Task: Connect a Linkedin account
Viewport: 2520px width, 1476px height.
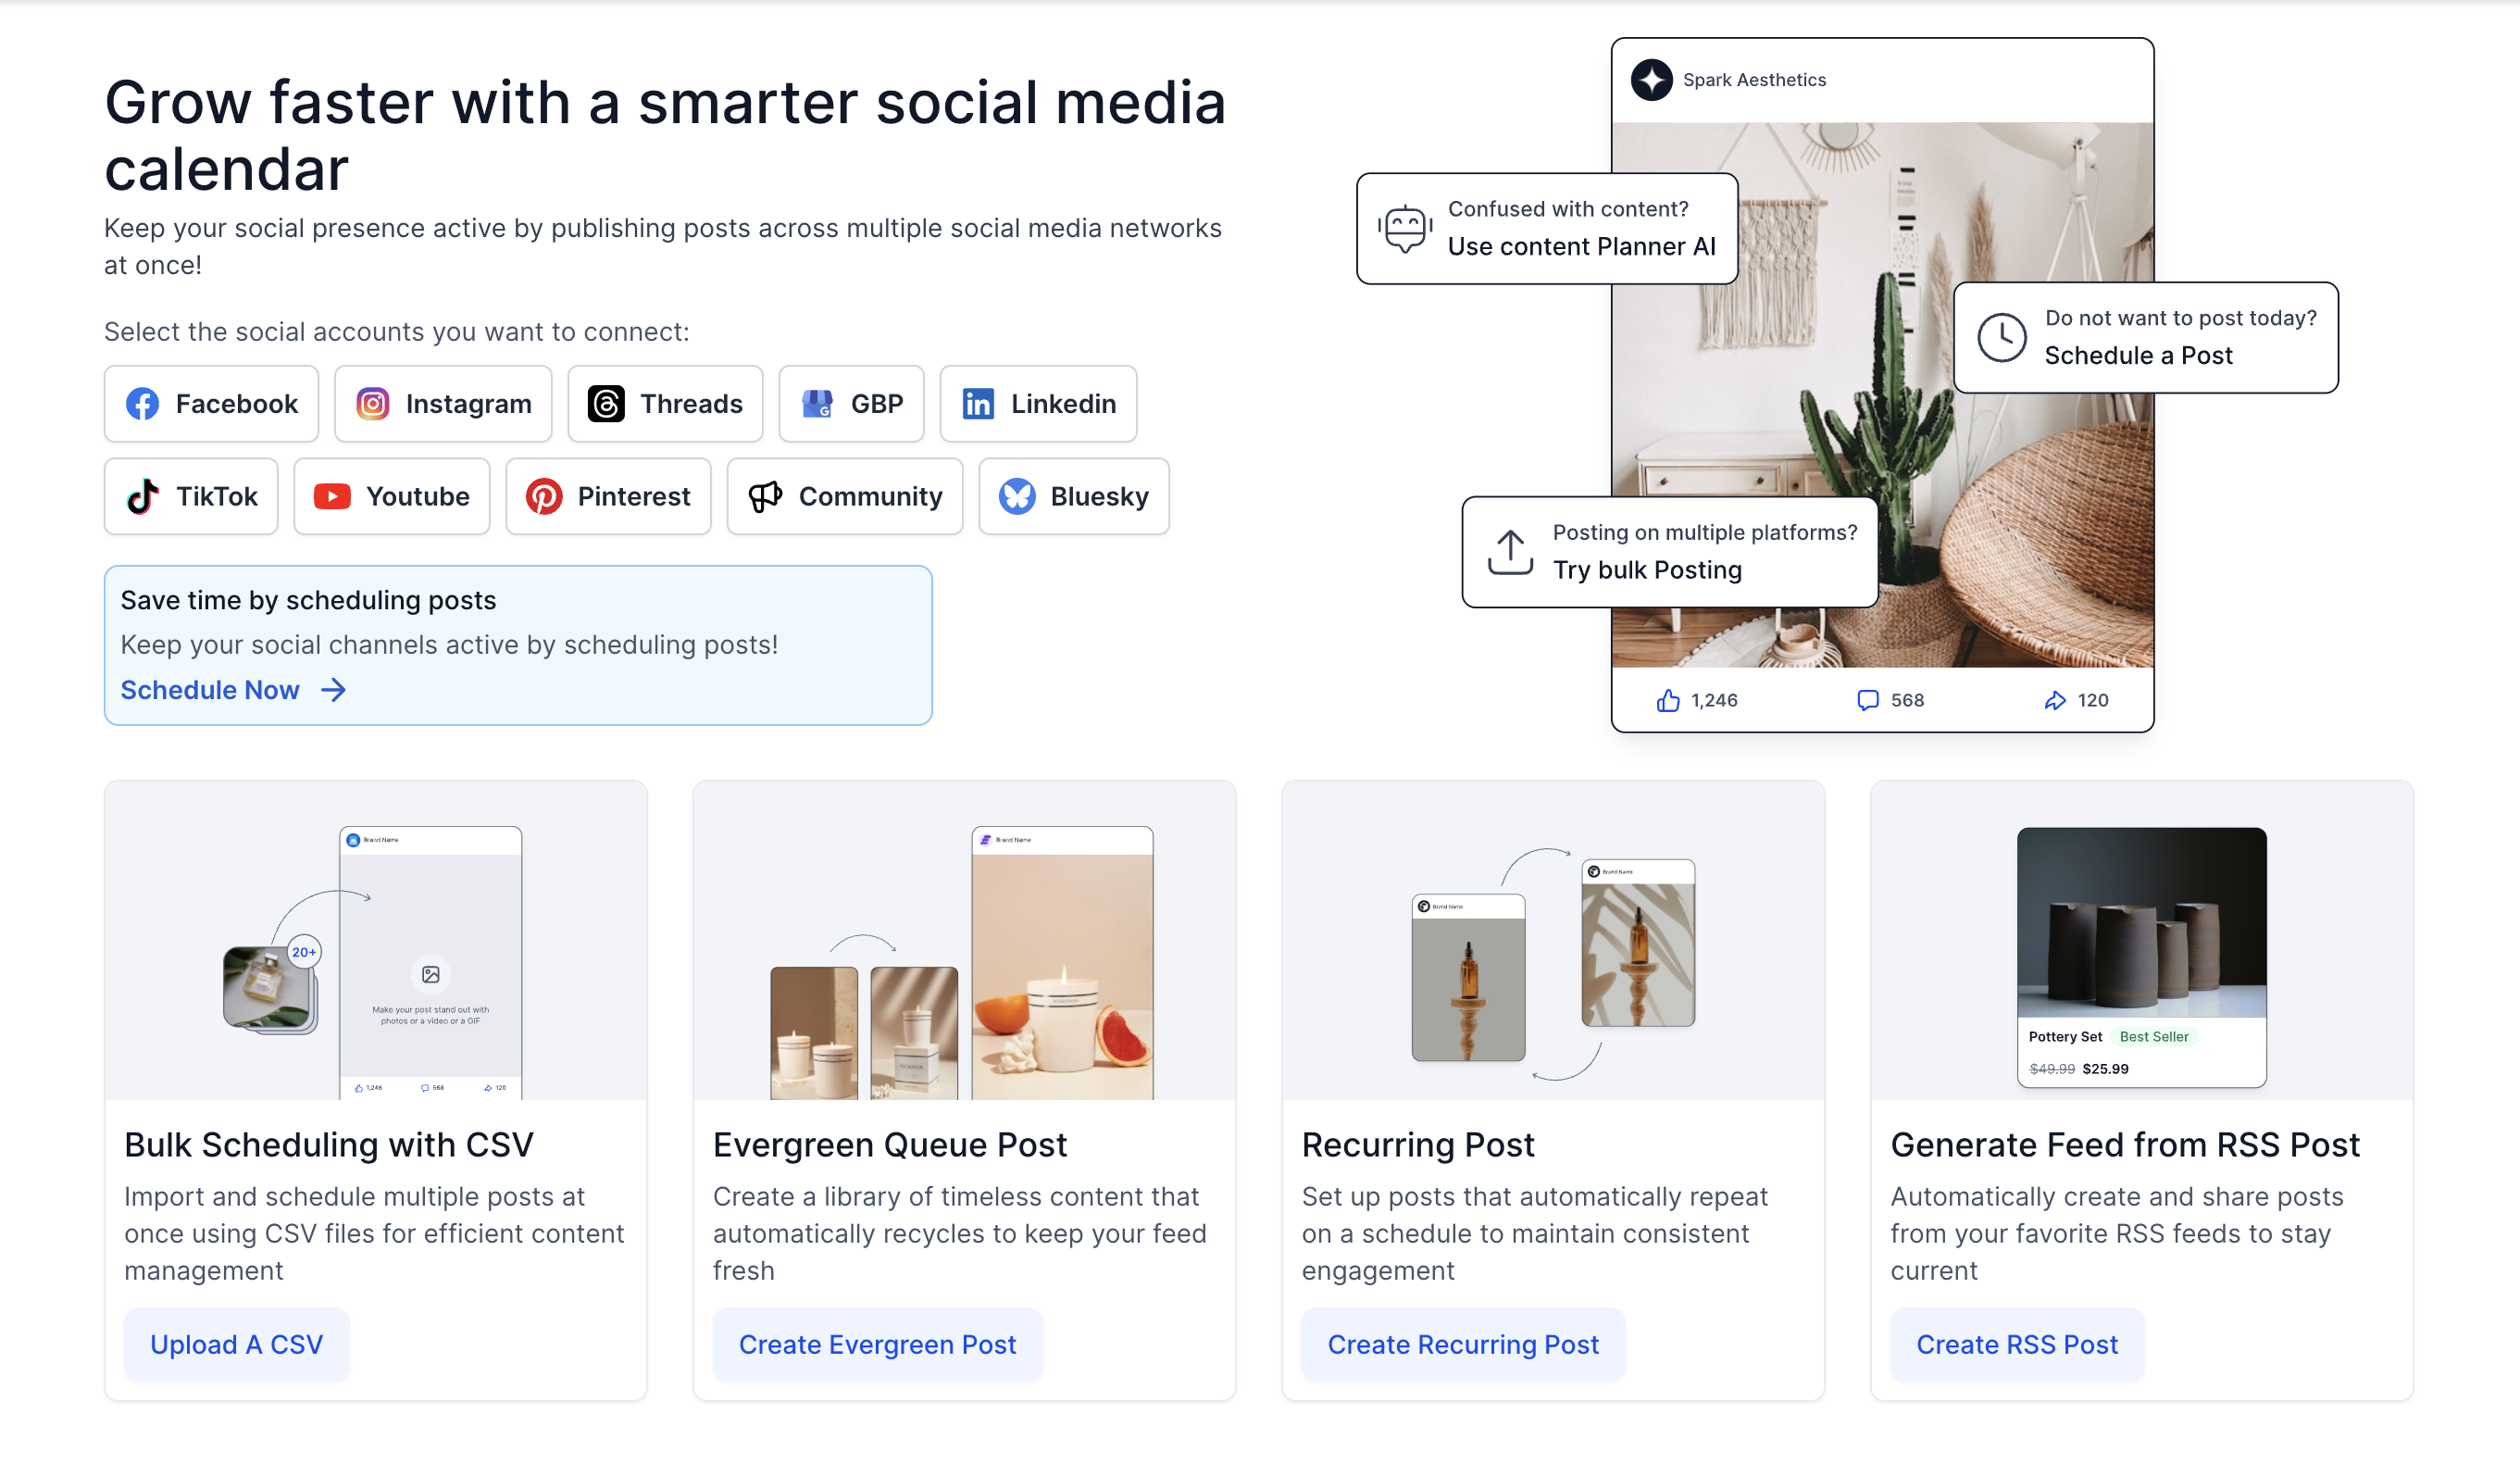Action: coord(1038,404)
